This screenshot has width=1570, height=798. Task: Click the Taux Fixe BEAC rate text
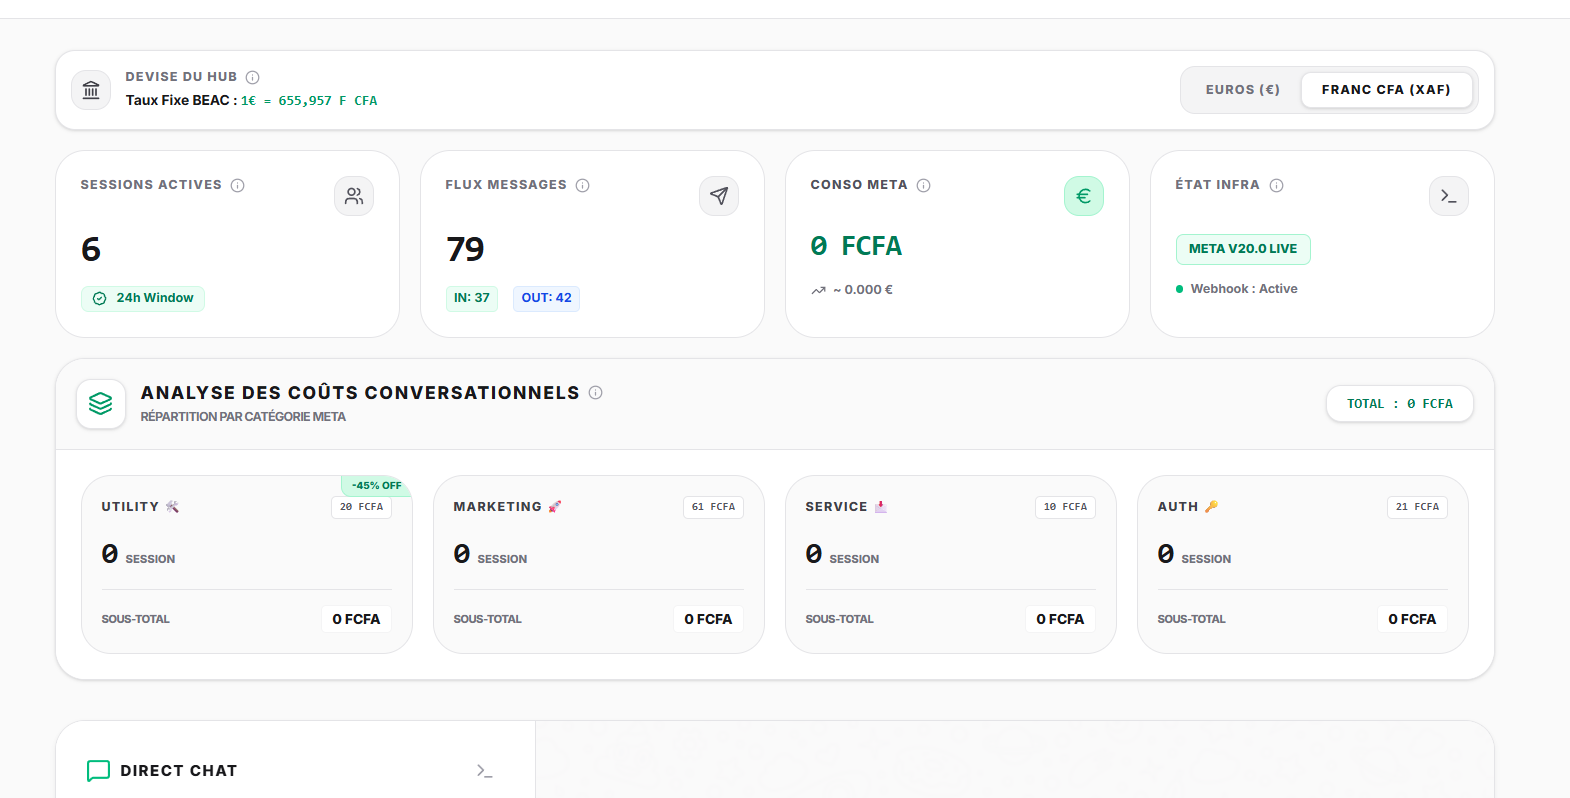click(251, 101)
